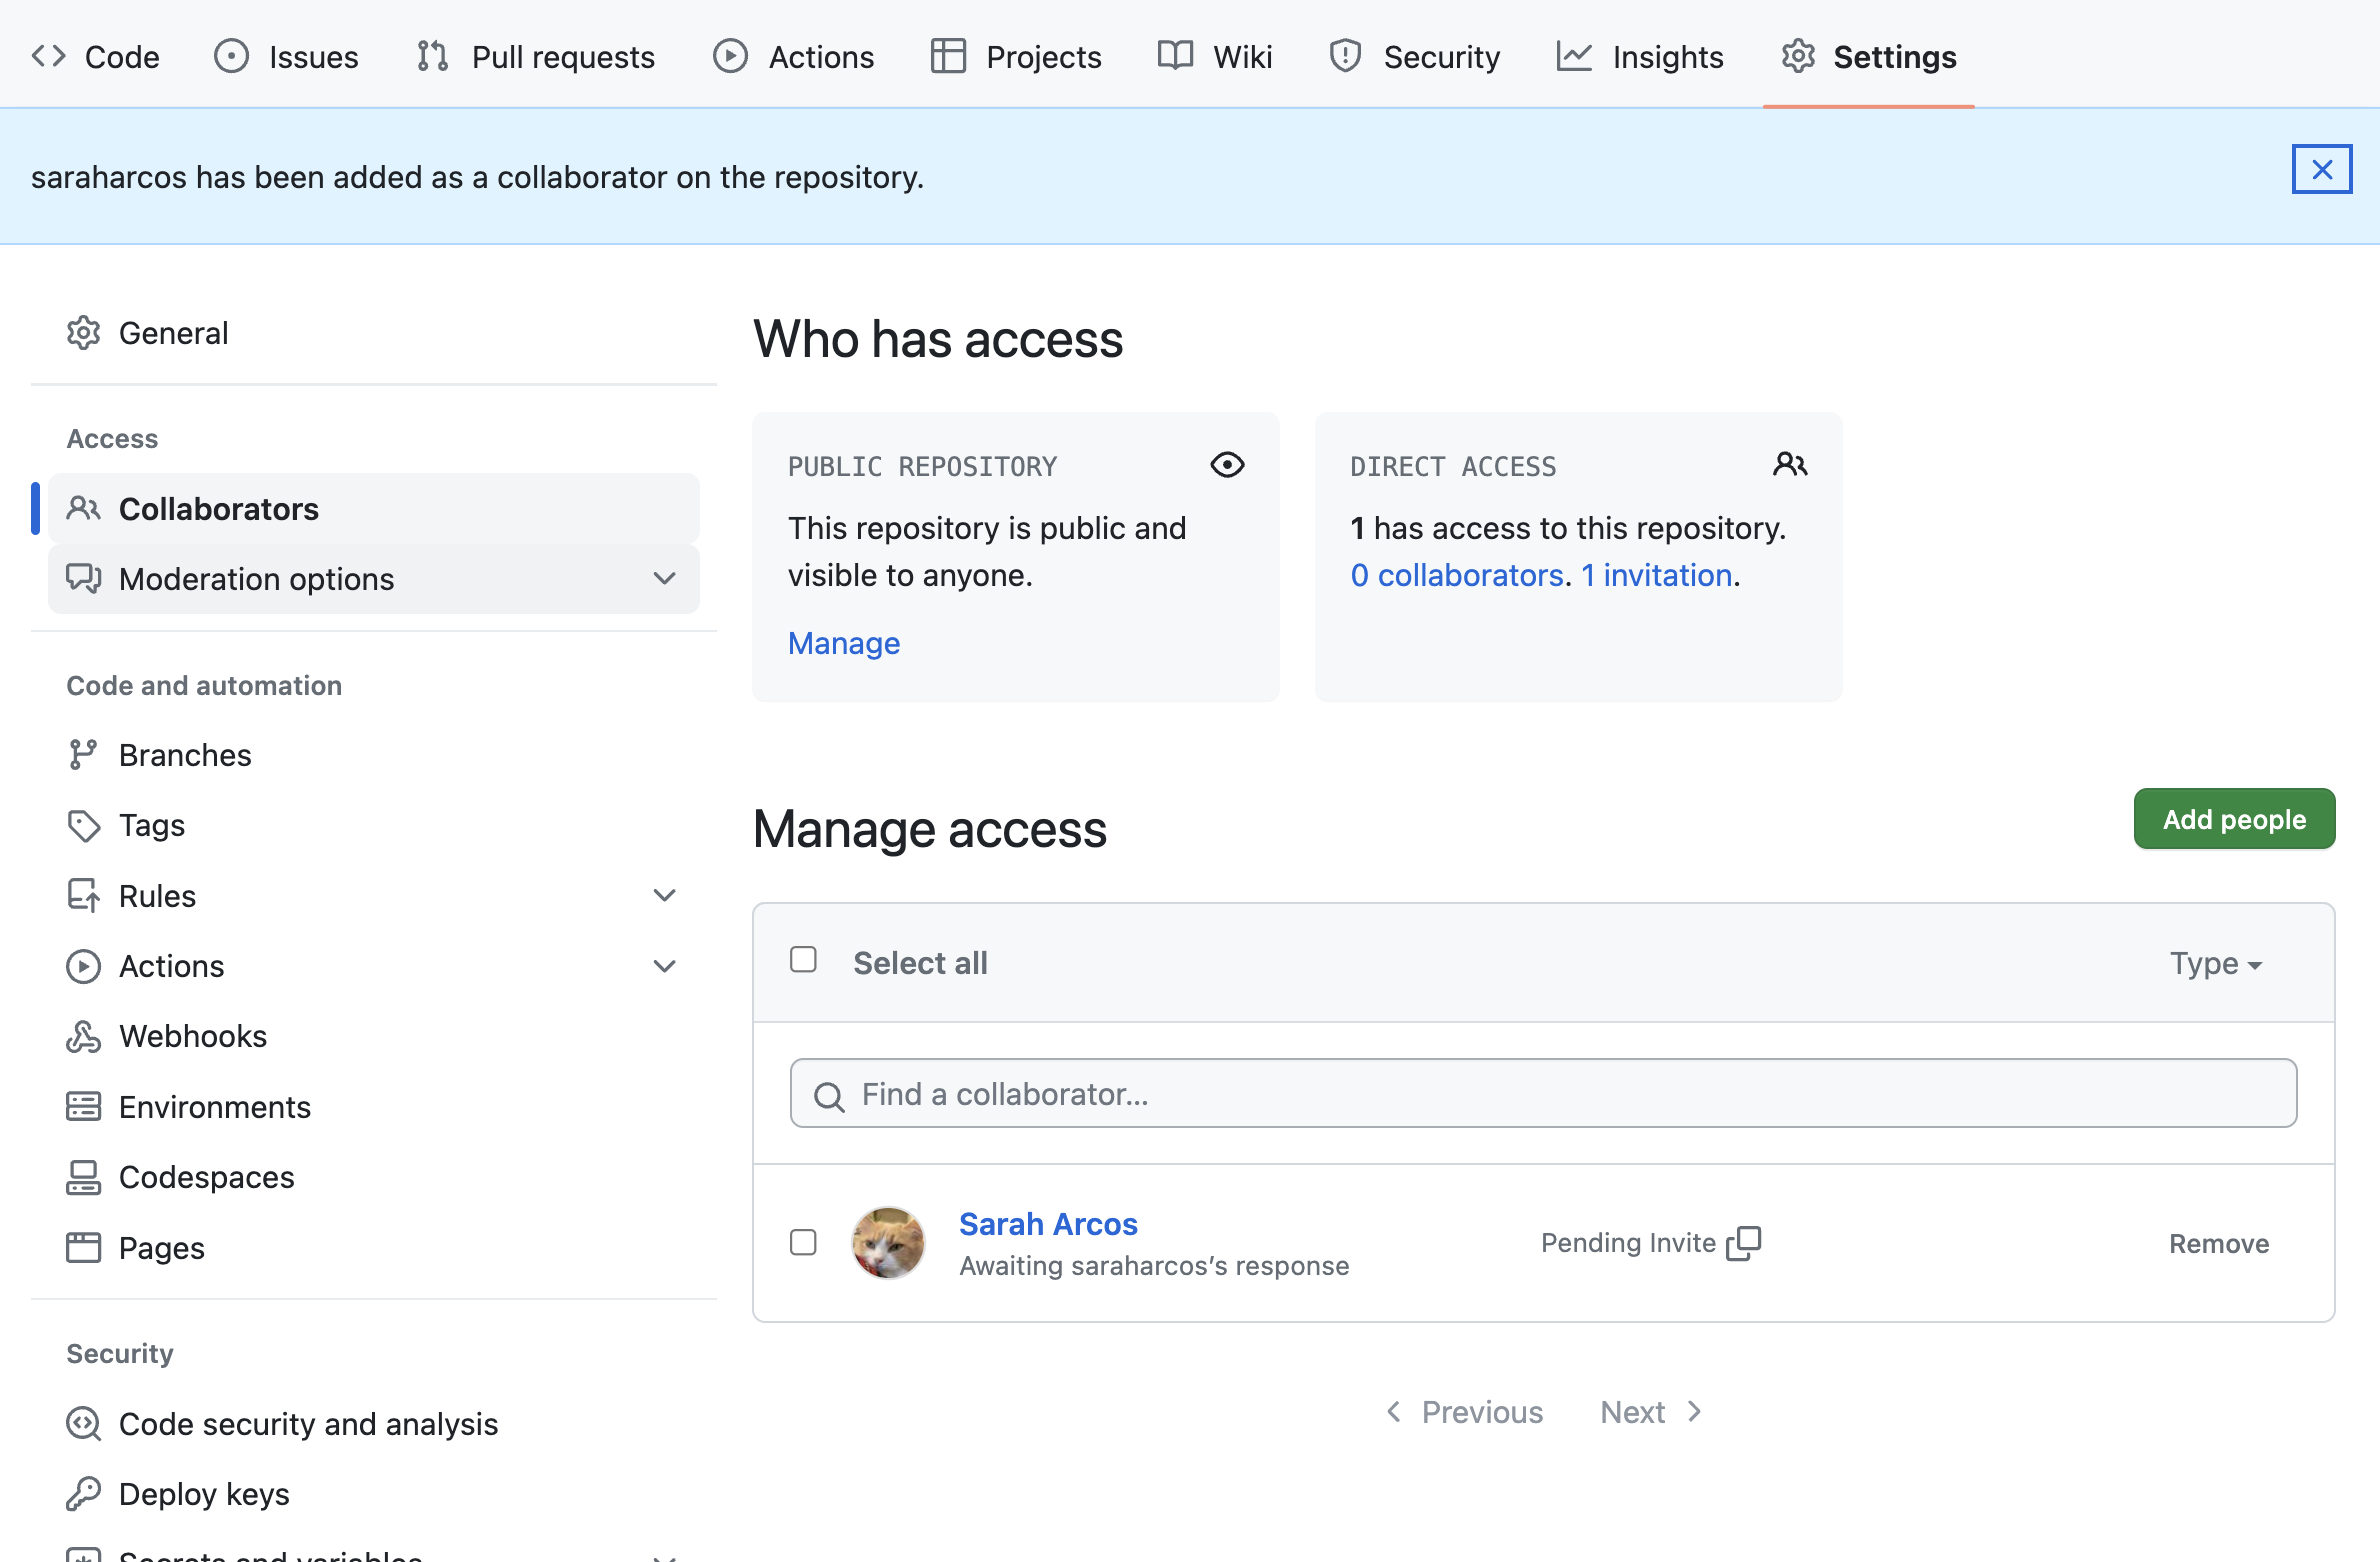
Task: Open the Type filter dropdown
Action: 2216,963
